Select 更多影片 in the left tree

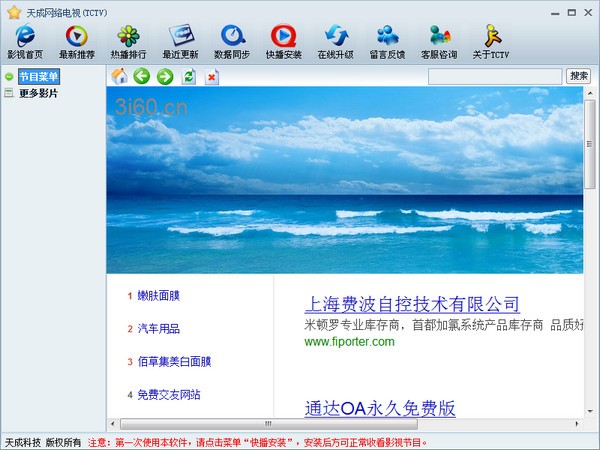[38, 93]
